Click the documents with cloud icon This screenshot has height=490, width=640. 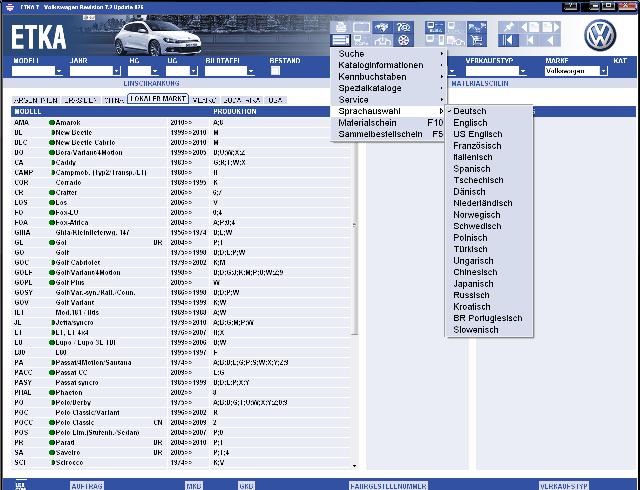coord(456,40)
